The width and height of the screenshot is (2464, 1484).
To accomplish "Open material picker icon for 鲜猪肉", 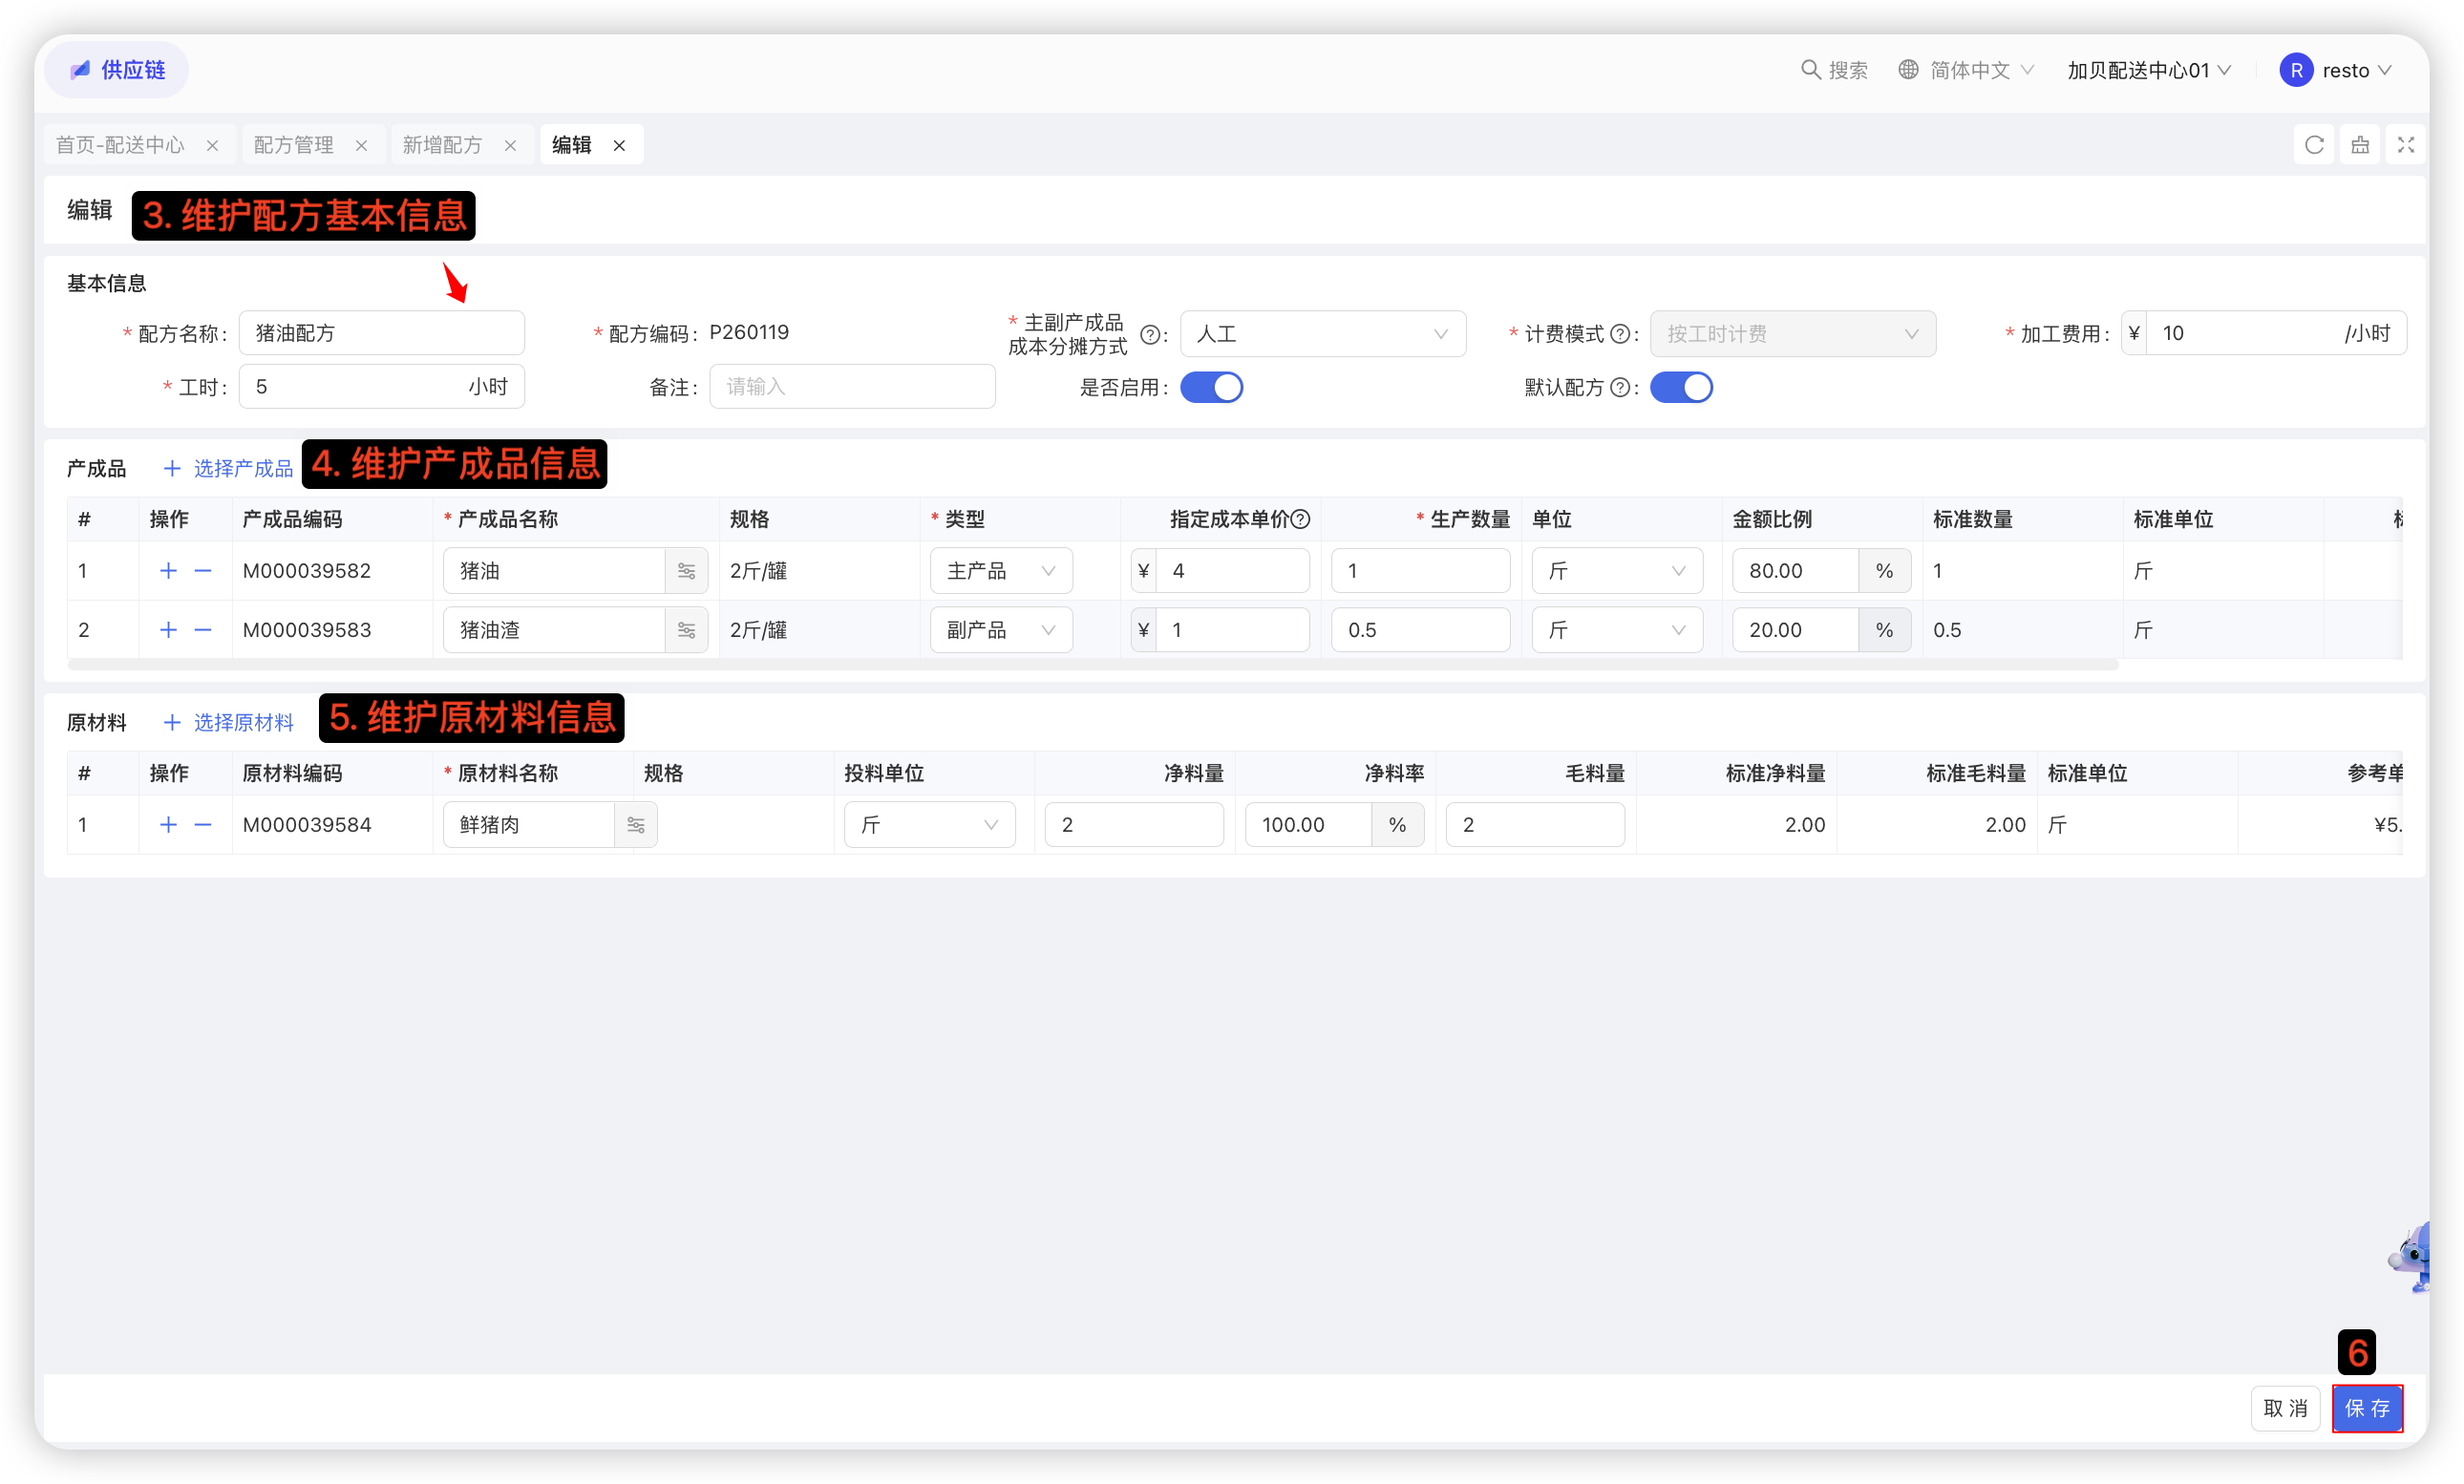I will coord(636,825).
